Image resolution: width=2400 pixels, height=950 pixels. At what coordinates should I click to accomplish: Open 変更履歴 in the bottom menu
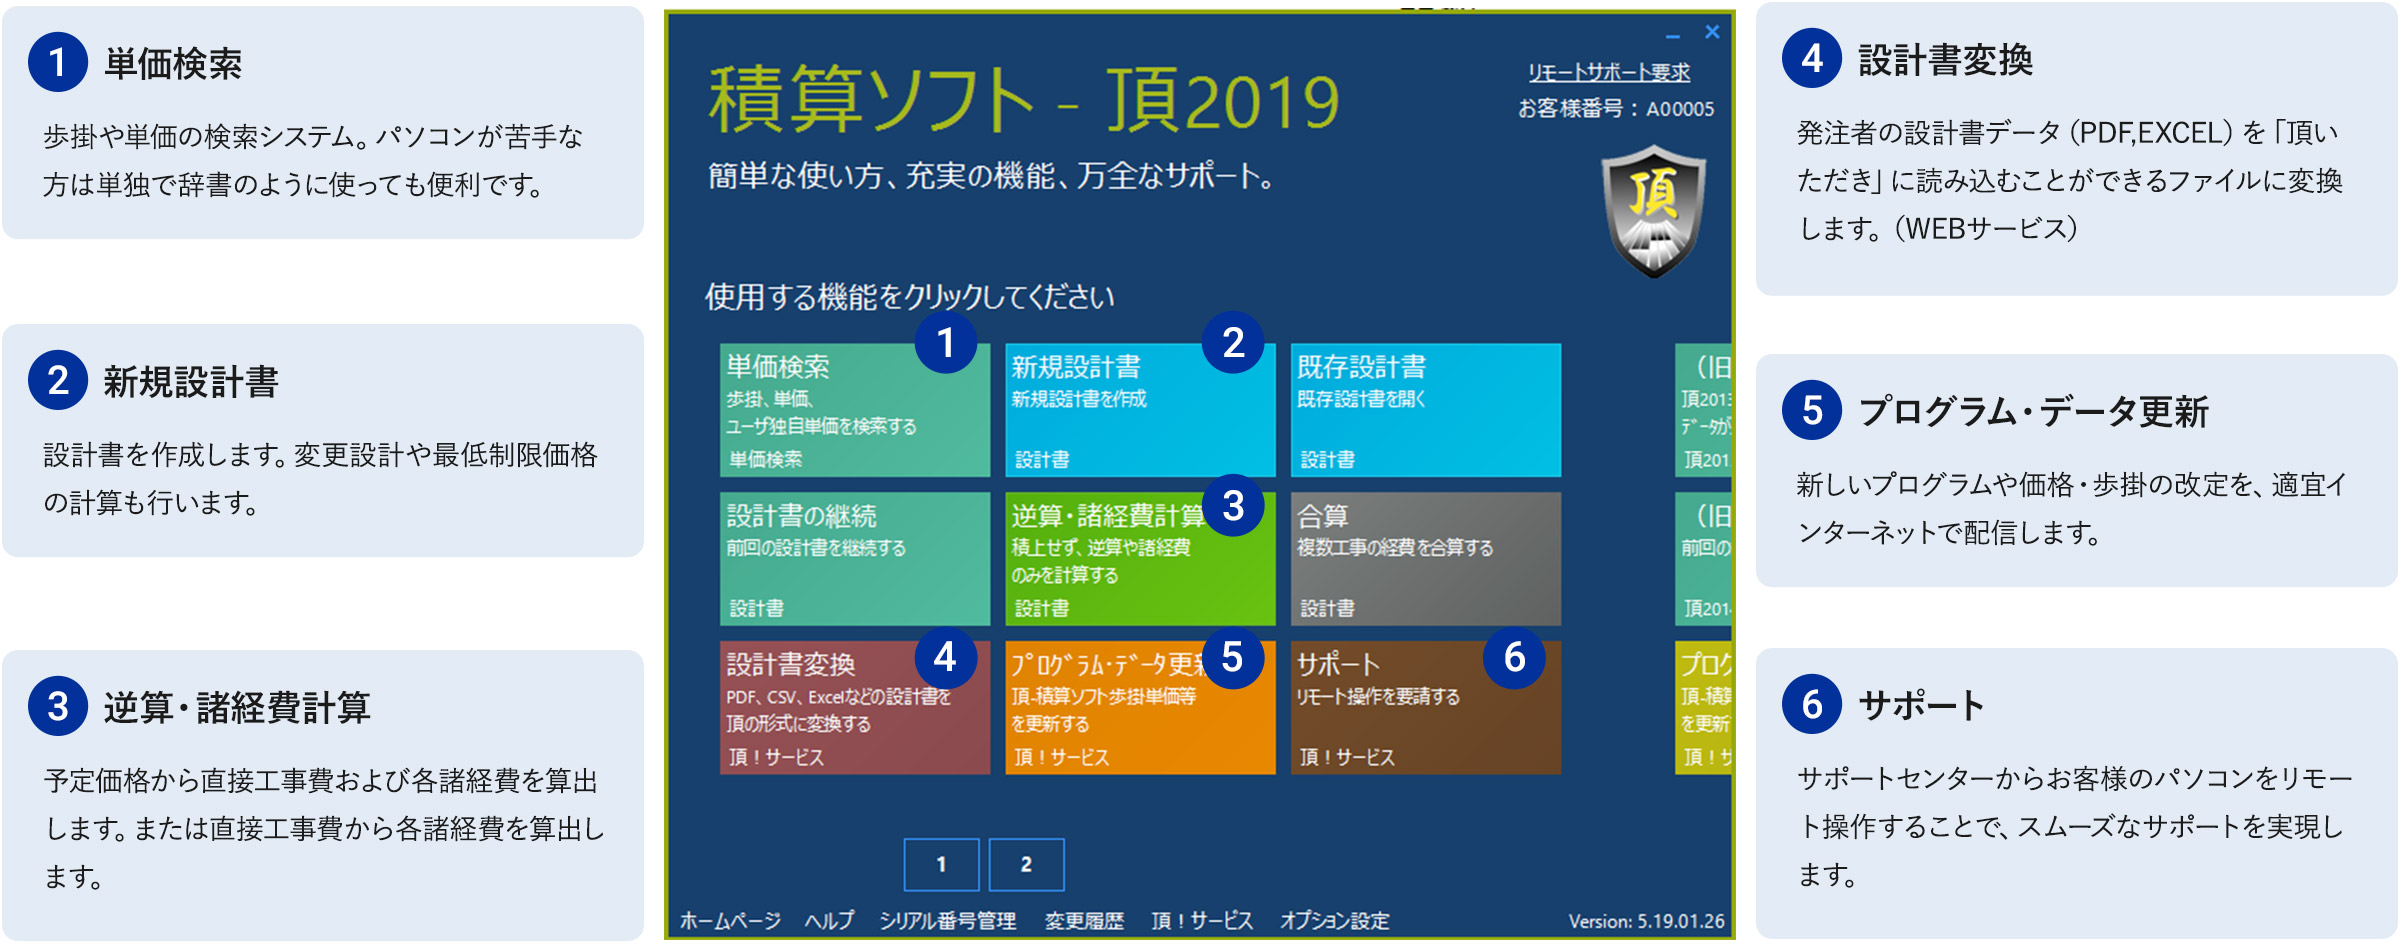tap(1084, 920)
